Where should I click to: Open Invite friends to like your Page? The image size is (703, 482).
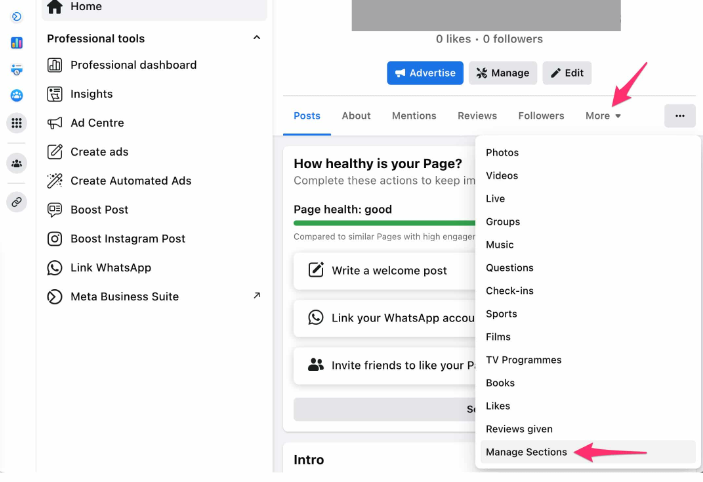pyautogui.click(x=384, y=365)
